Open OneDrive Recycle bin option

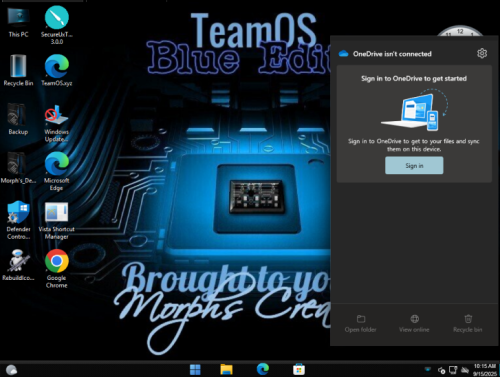468,324
